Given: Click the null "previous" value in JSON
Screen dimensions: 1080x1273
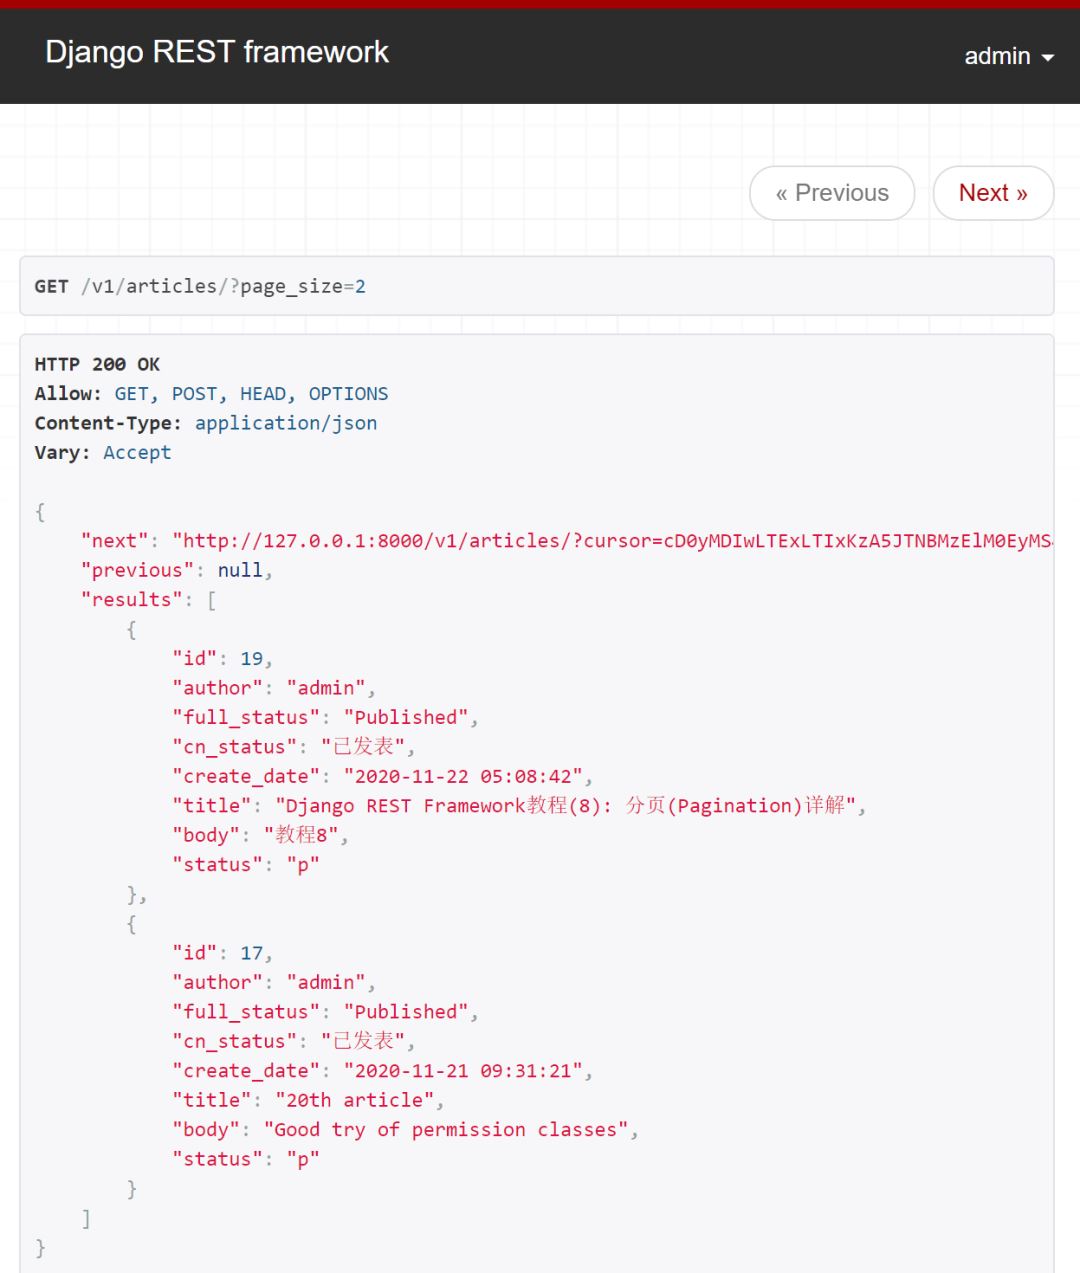Looking at the screenshot, I should click(240, 570).
